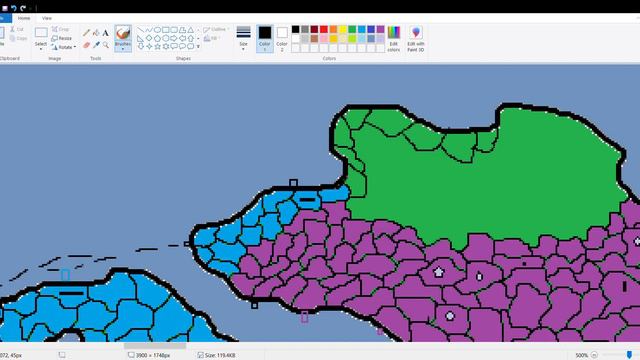Open Customize Quick Access Toolbar dropdown

(x=31, y=8)
